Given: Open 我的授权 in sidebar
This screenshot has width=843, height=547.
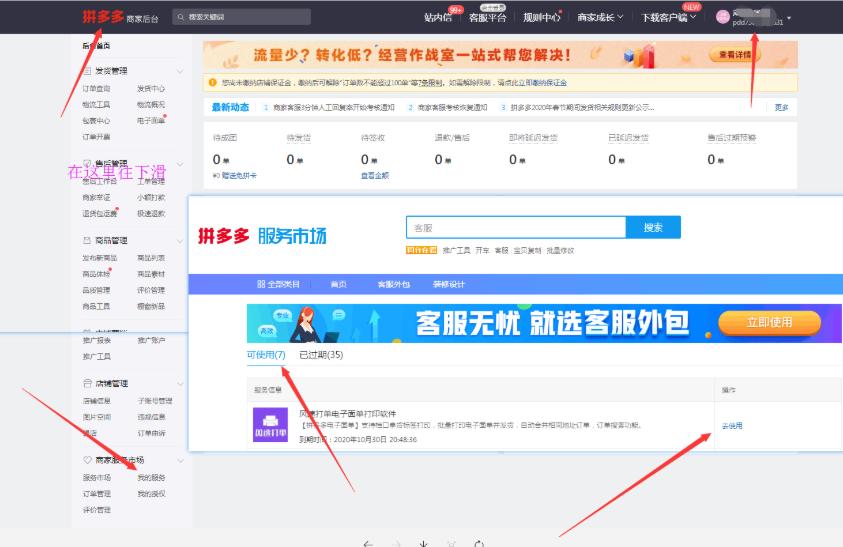Looking at the screenshot, I should click(x=151, y=494).
